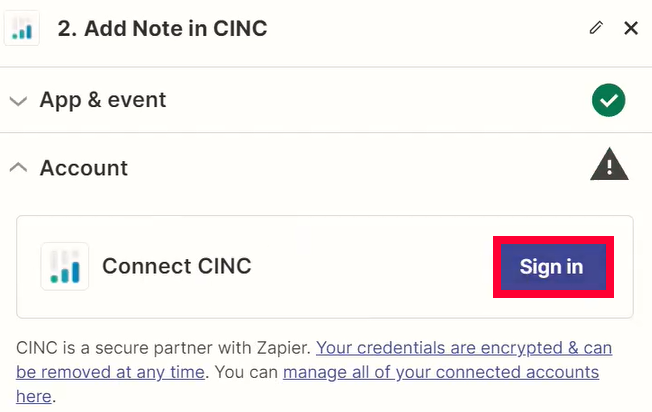This screenshot has width=652, height=412.
Task: Close the Add Note in CINC panel
Action: [x=631, y=28]
